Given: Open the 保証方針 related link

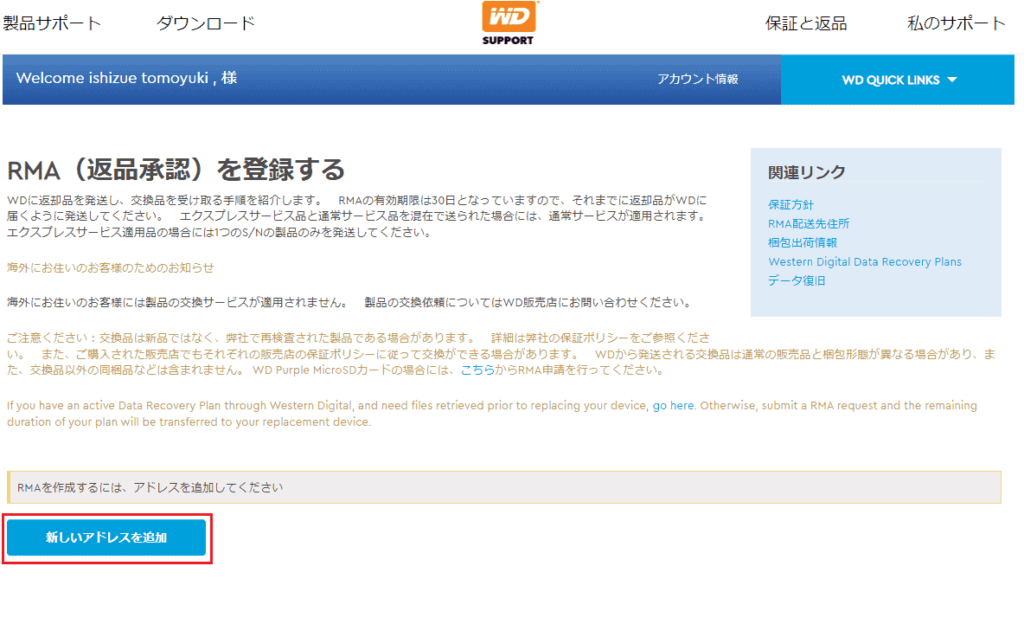Looking at the screenshot, I should pyautogui.click(x=790, y=205).
